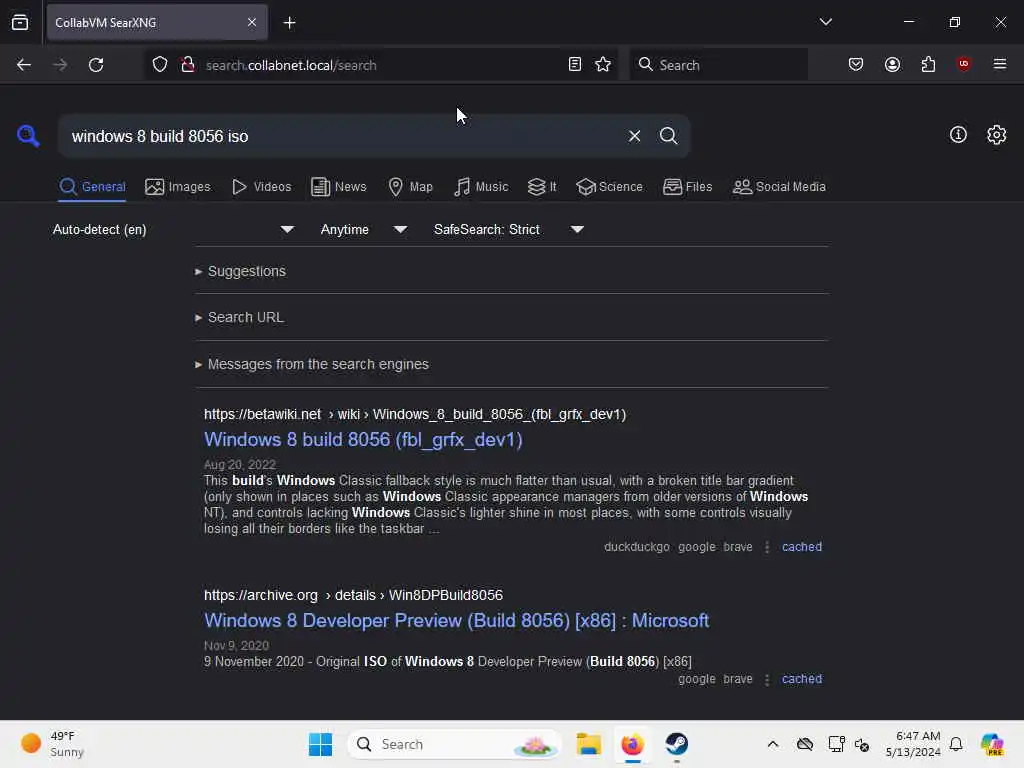The width and height of the screenshot is (1024, 768).
Task: Show hidden system tray icons
Action: [773, 744]
